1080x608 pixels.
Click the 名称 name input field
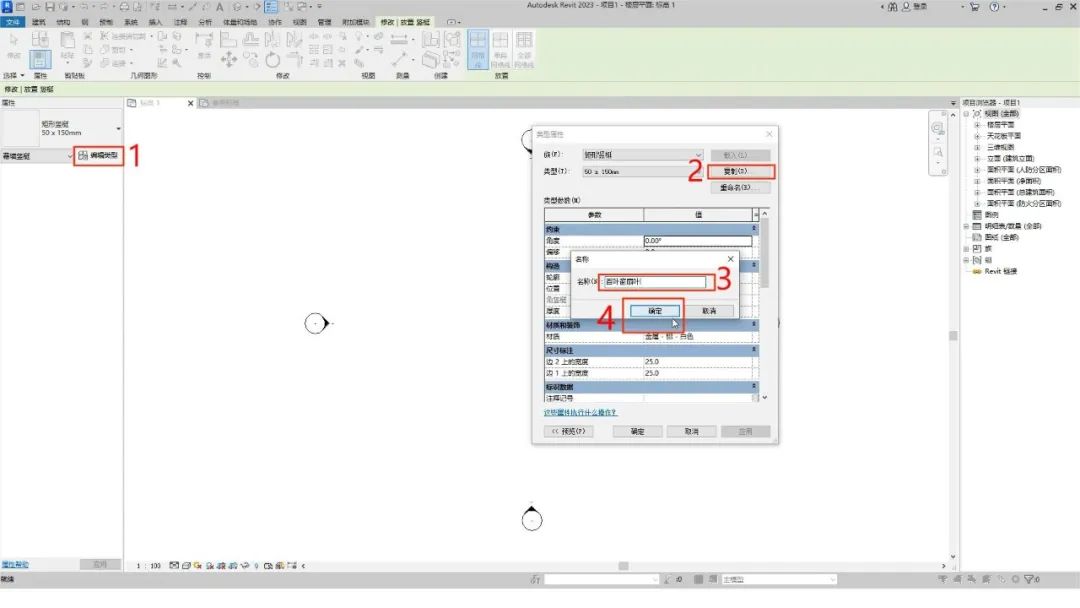click(x=654, y=282)
